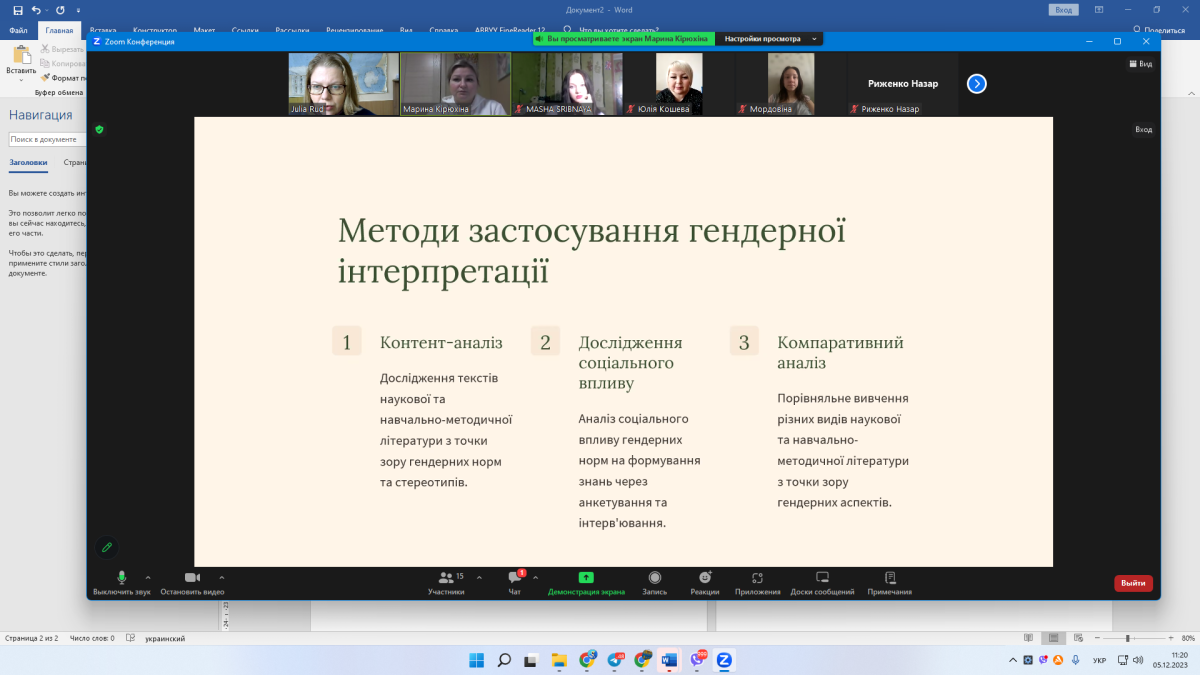The image size is (1200, 675).
Task: Toggle the Вид view layout button
Action: click(1140, 63)
